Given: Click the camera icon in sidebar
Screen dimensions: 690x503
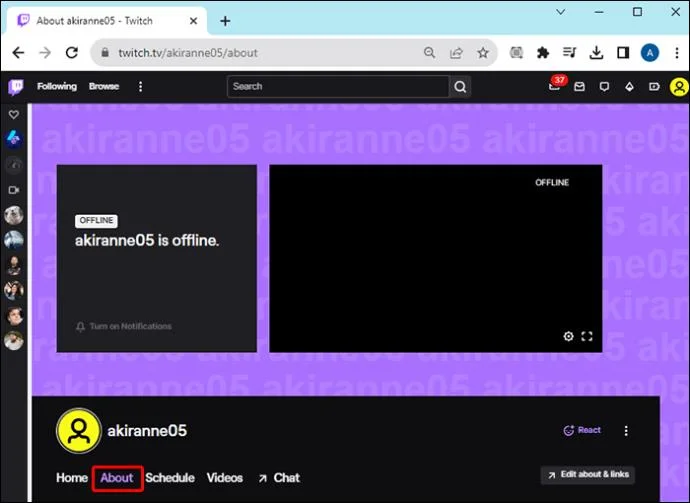Looking at the screenshot, I should (x=14, y=190).
